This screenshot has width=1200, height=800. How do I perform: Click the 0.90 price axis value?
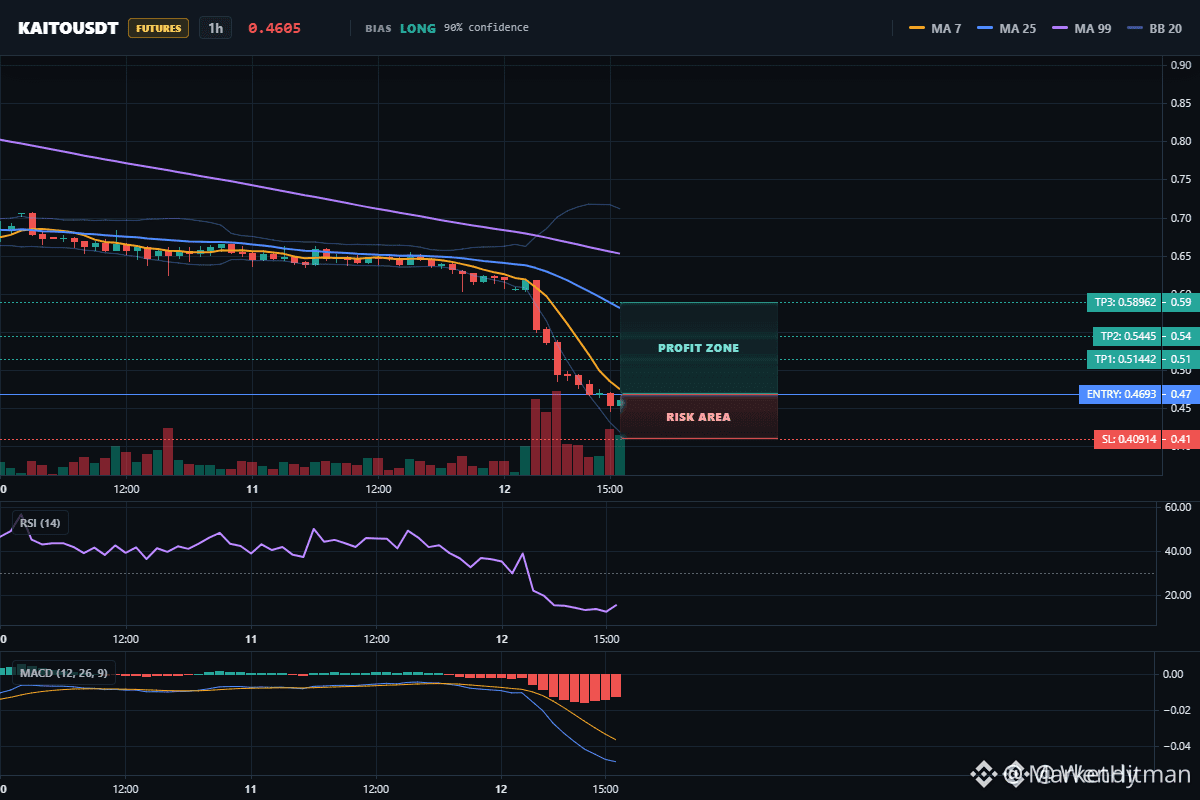click(1180, 66)
